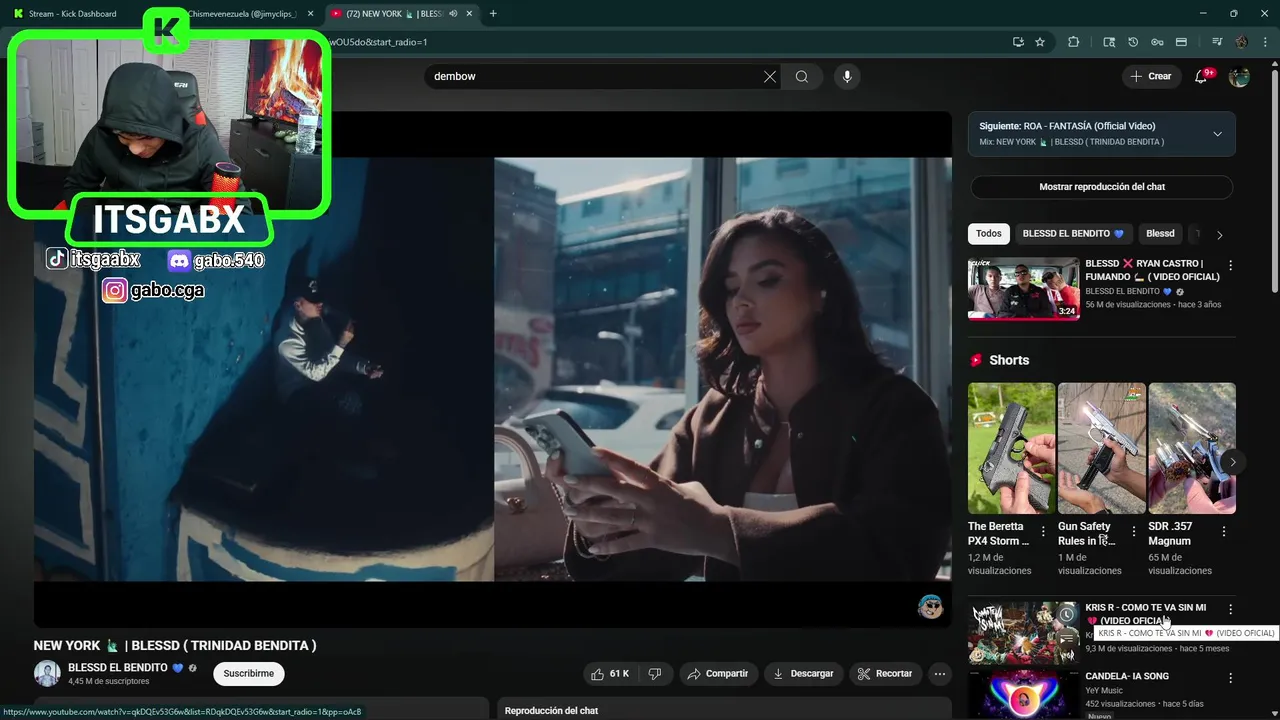Mute audio via the tab speaker icon

click(x=453, y=14)
